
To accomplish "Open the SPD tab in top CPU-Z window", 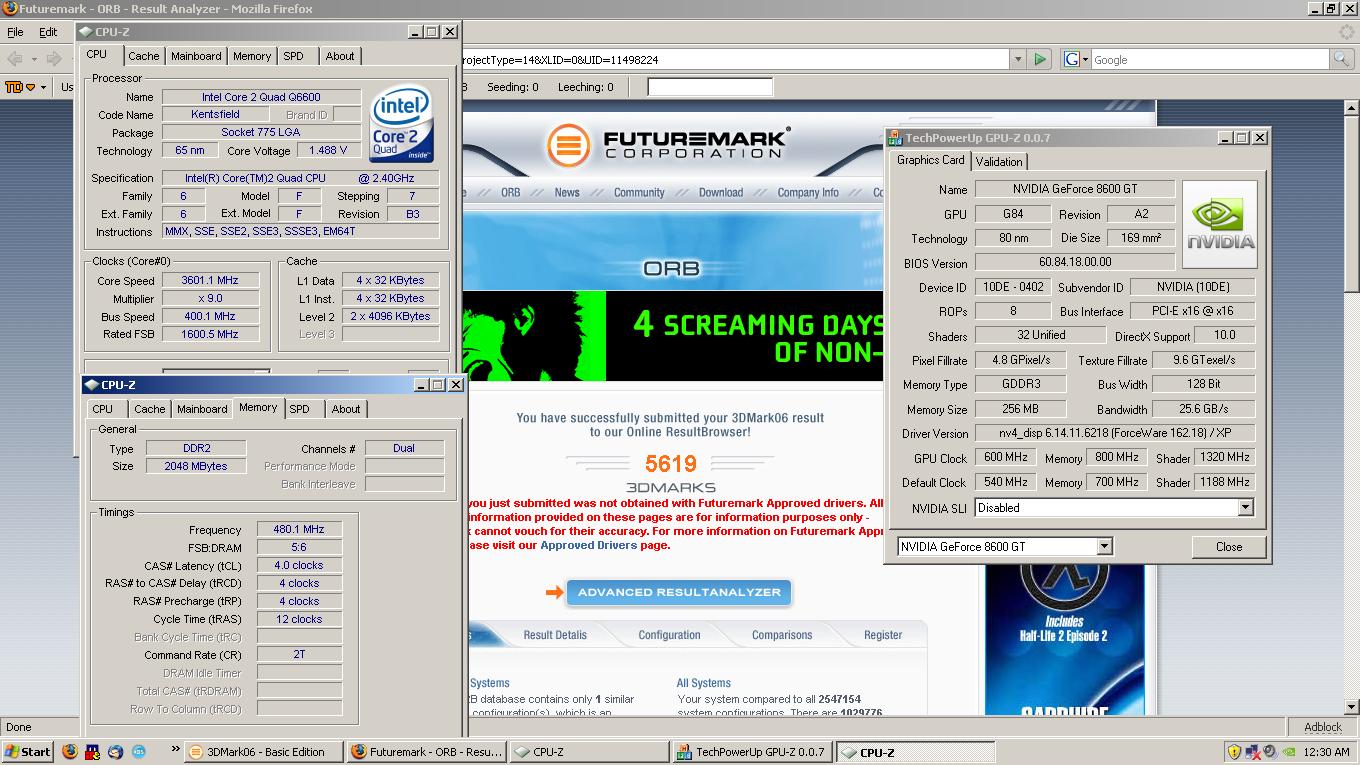I will coord(293,56).
